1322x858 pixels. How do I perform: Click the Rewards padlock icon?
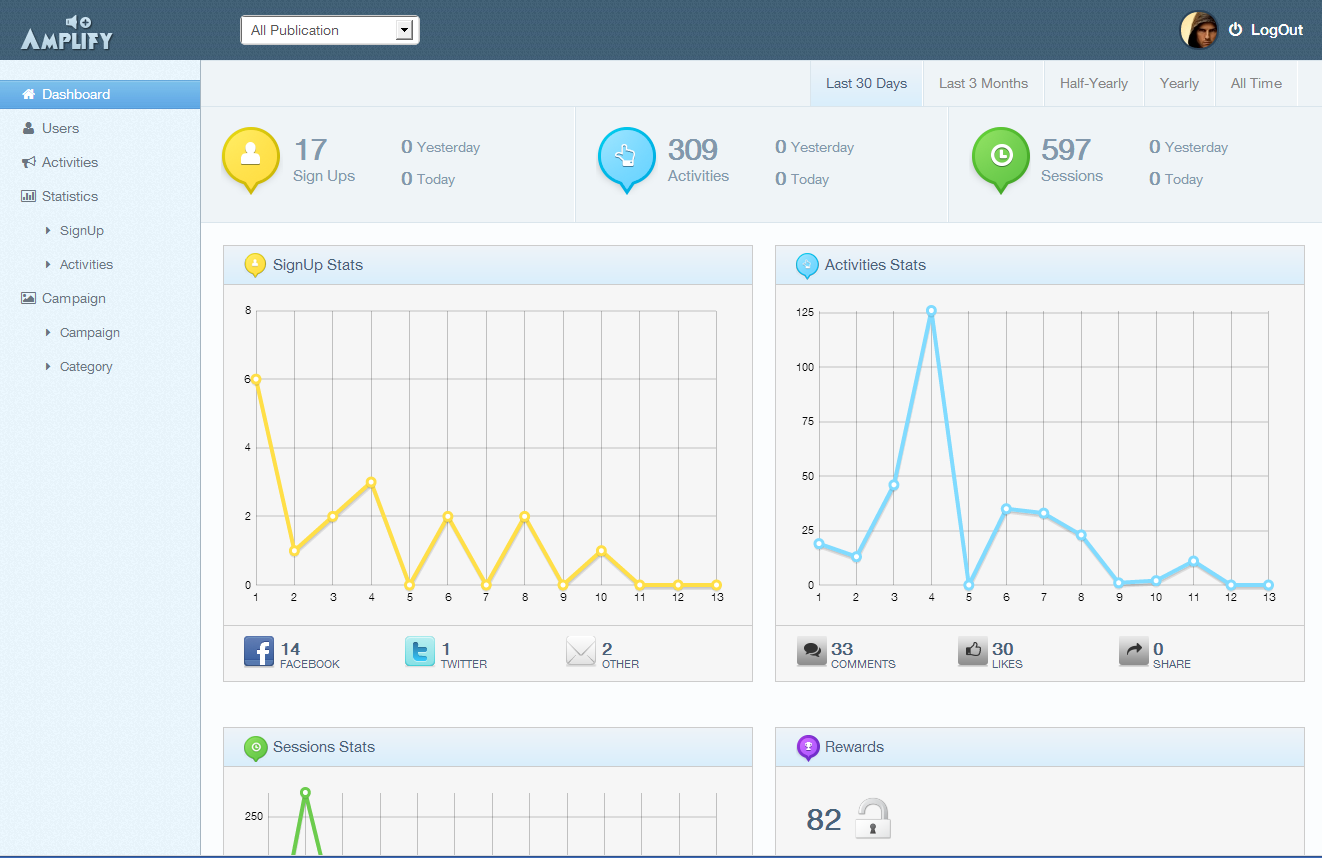tap(873, 818)
